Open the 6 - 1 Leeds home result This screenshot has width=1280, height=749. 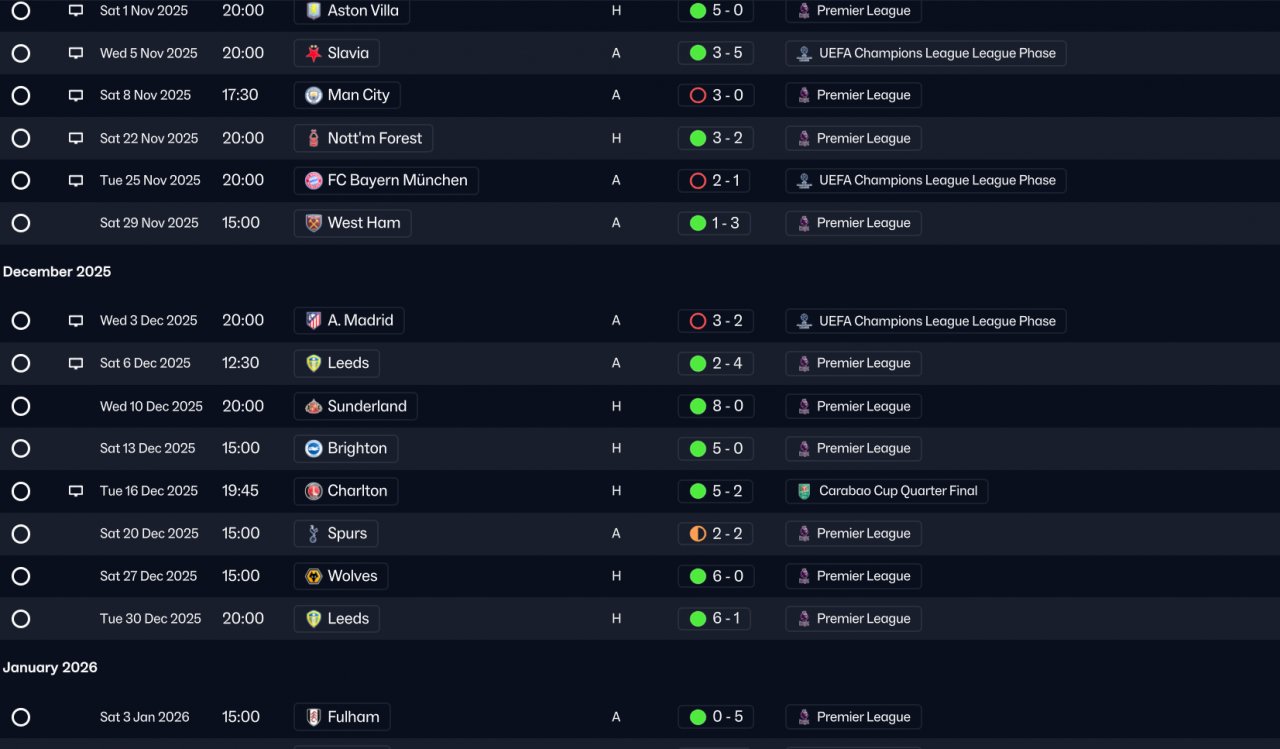tap(715, 619)
